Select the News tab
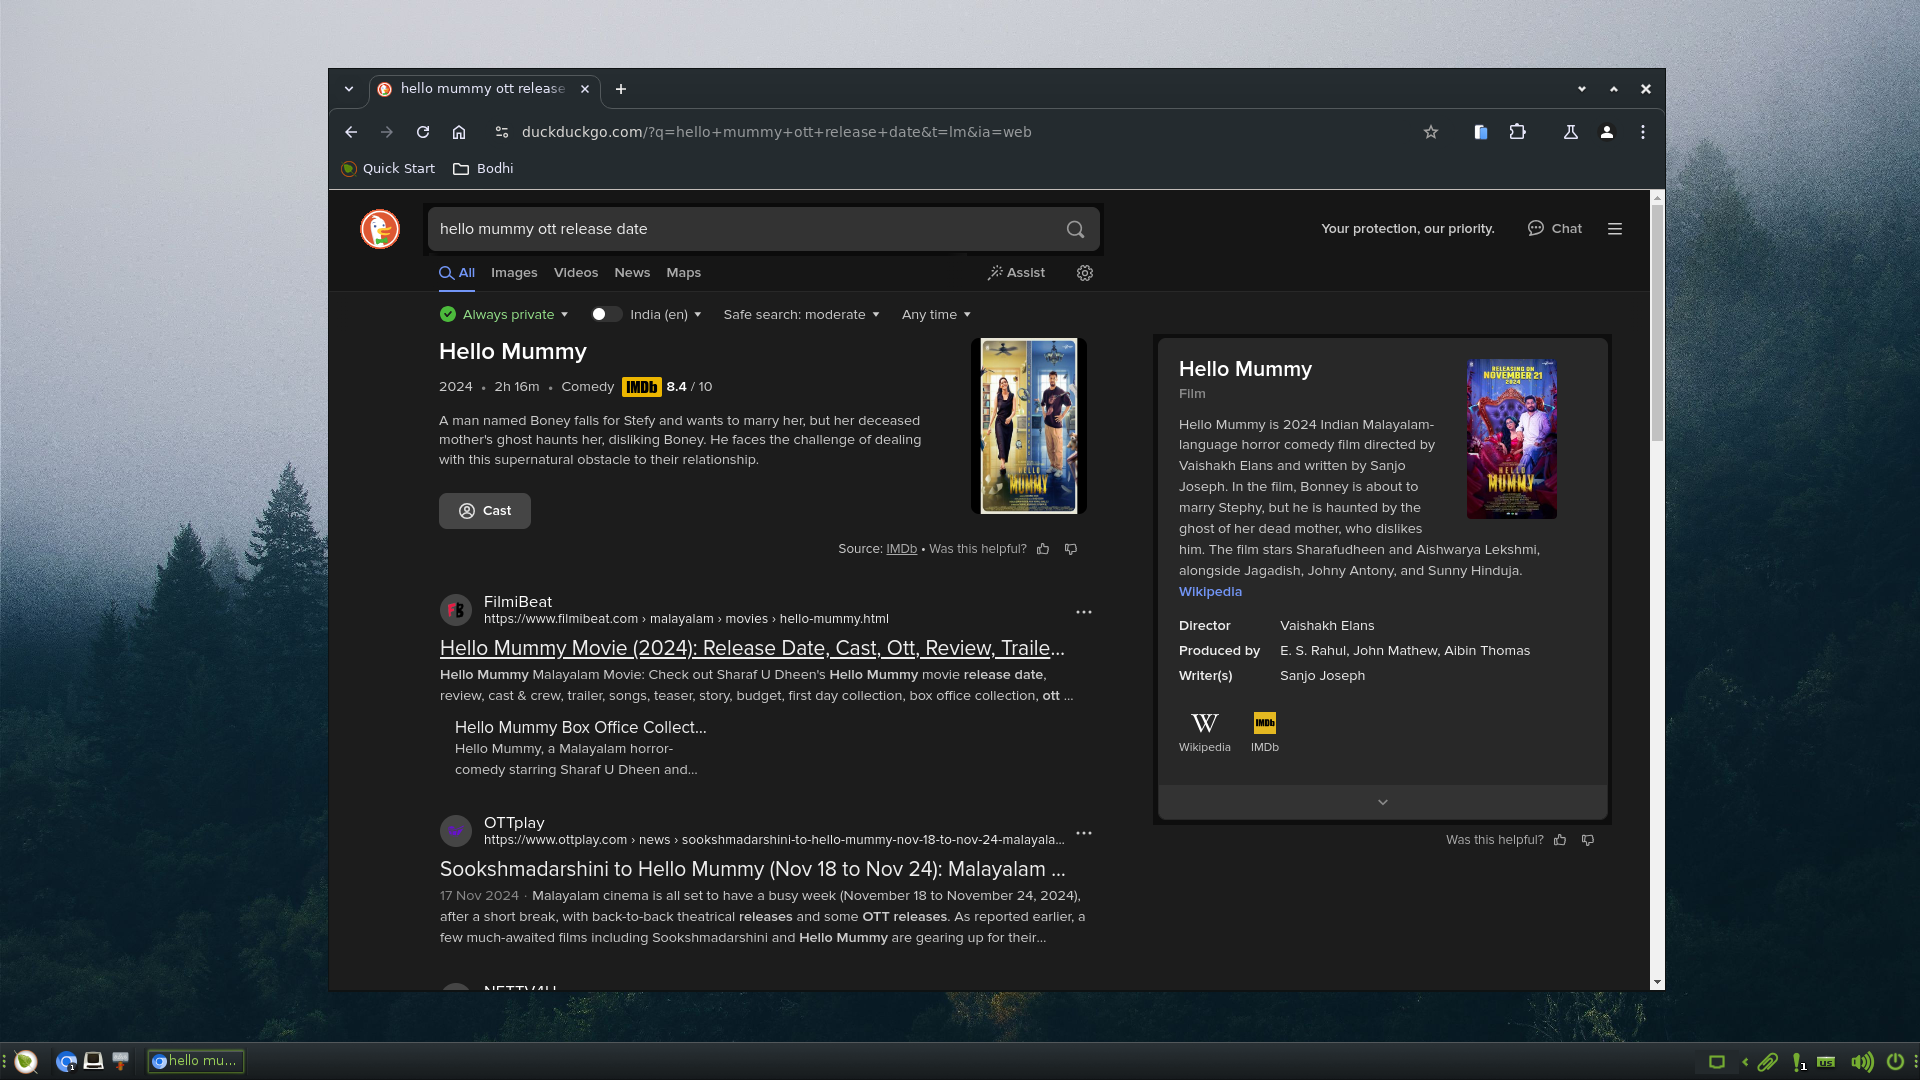This screenshot has width=1920, height=1080. click(632, 273)
